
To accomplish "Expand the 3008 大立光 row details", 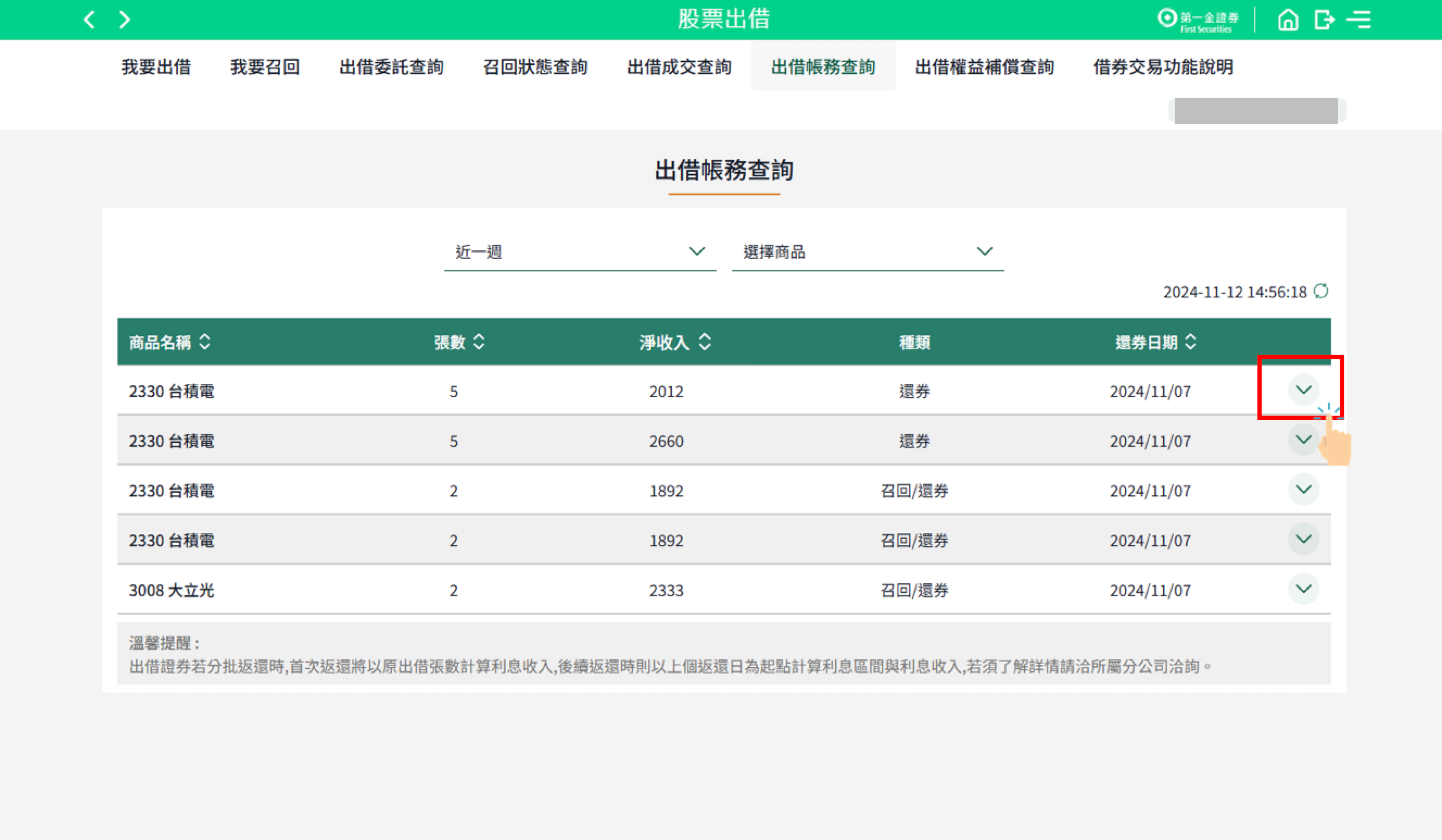I will [1303, 589].
